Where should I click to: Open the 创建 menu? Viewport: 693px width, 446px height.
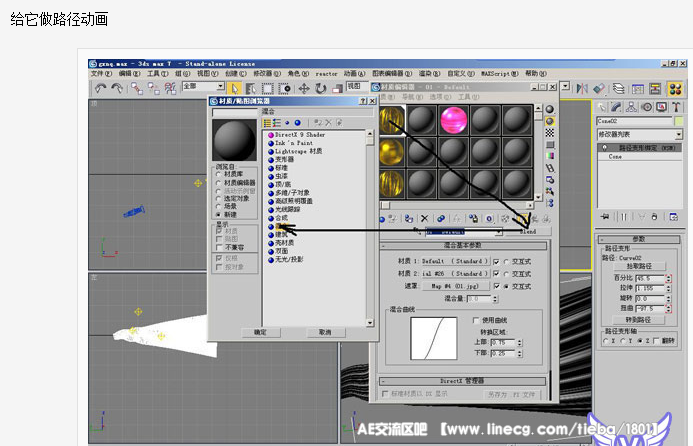click(236, 73)
